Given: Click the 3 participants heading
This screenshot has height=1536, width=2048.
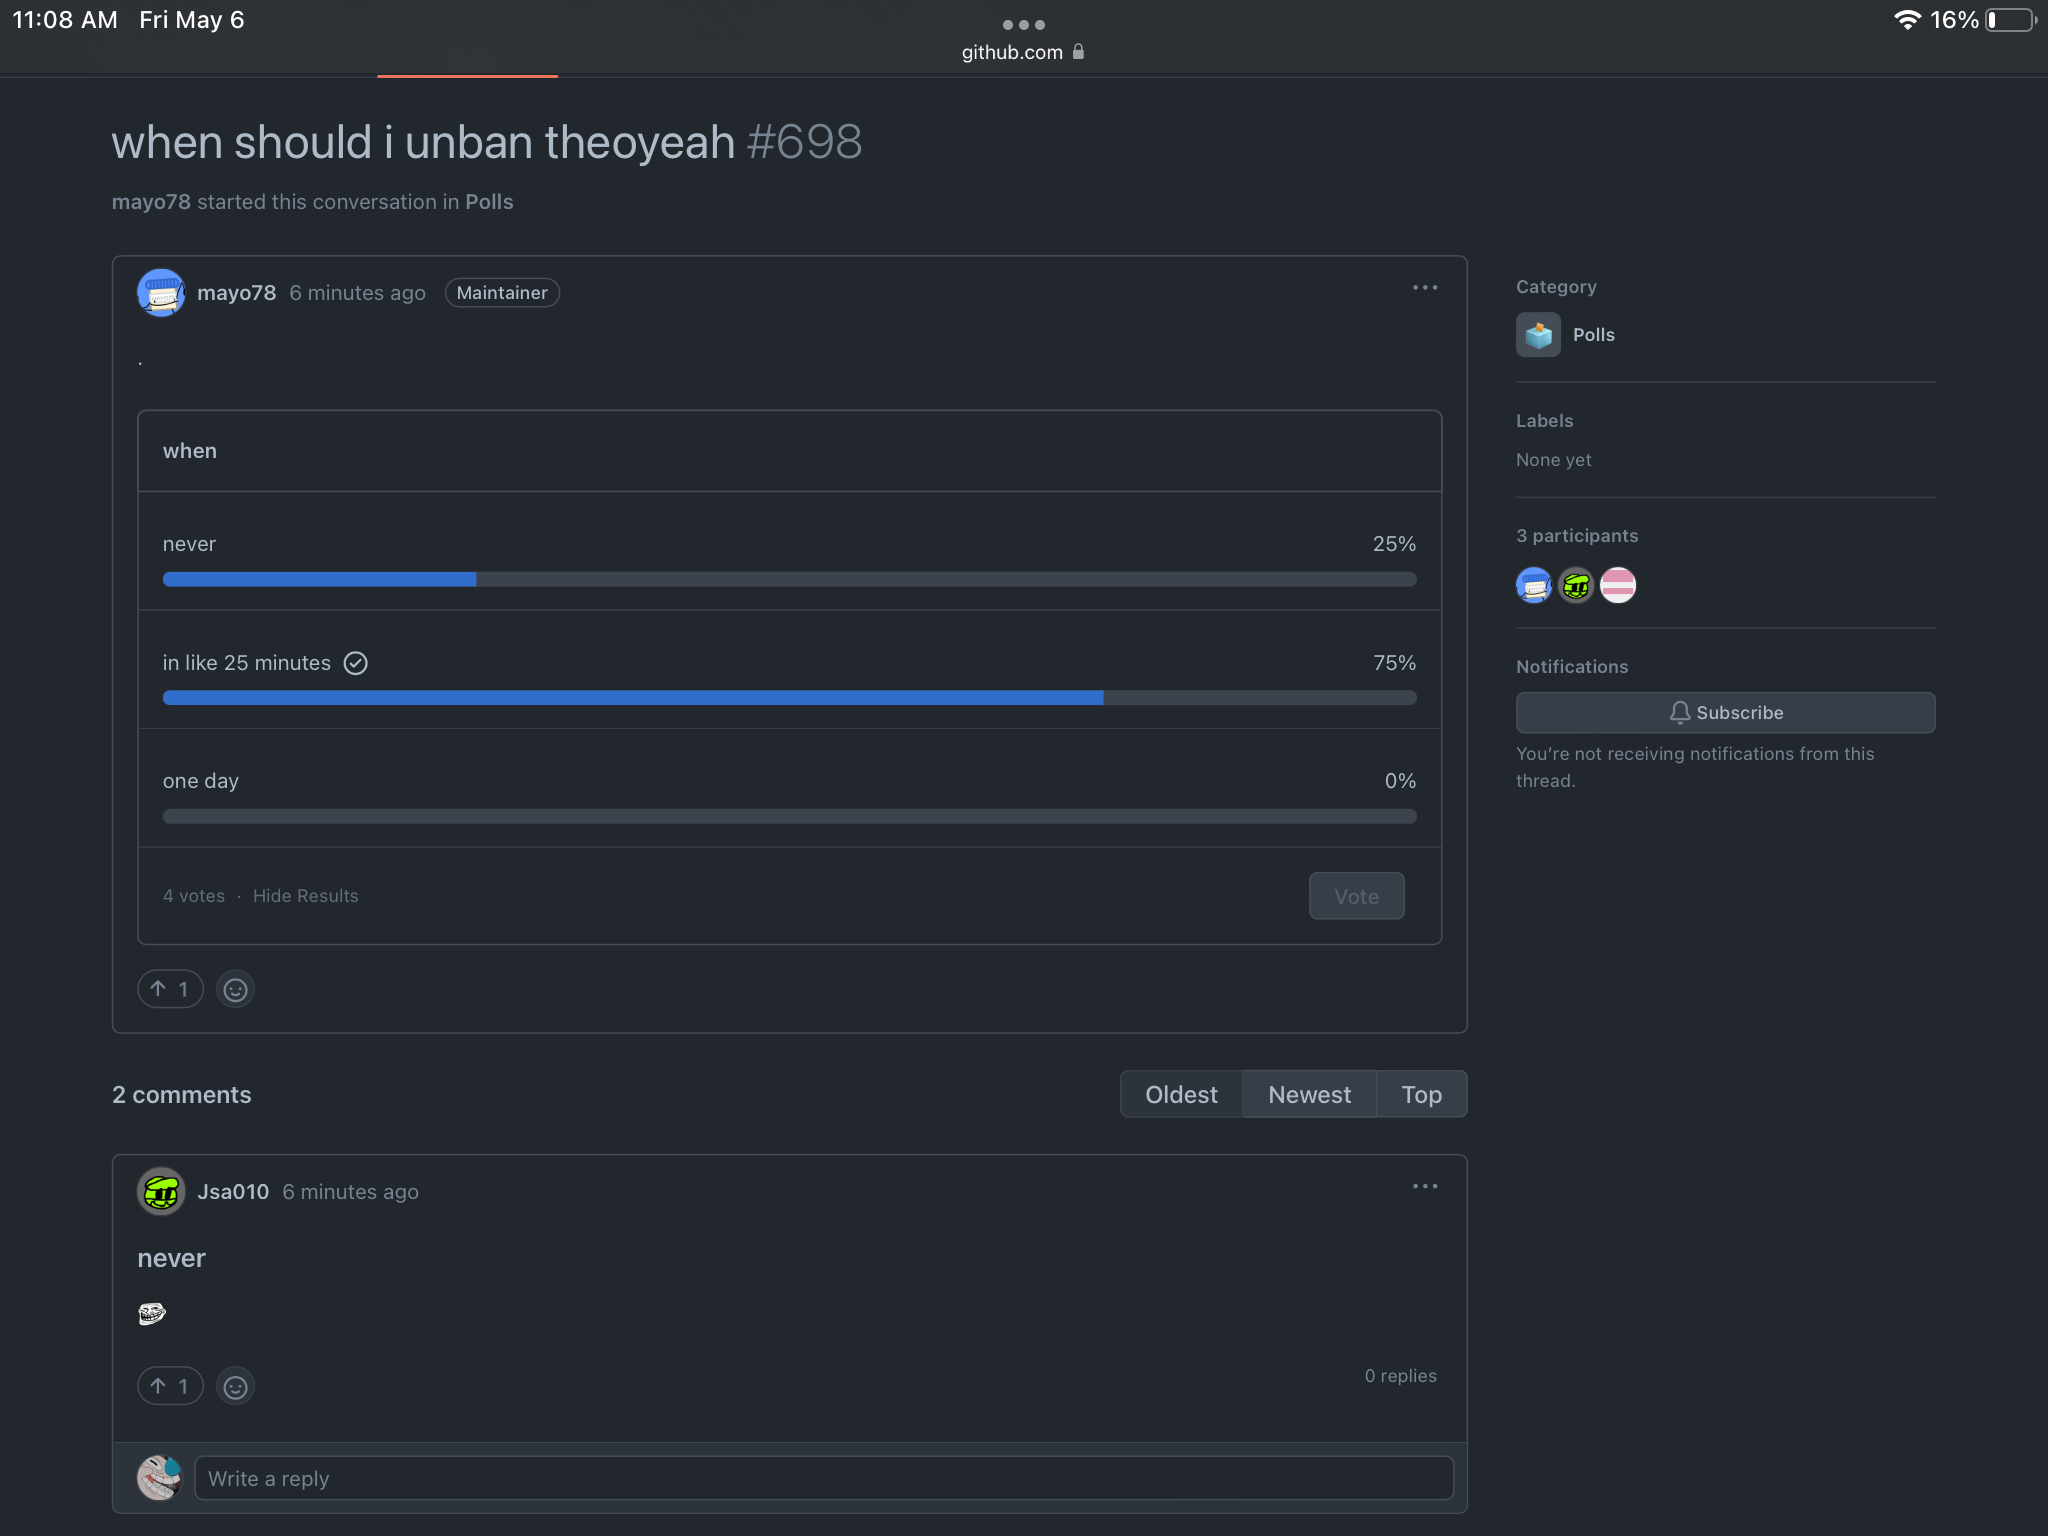Looking at the screenshot, I should pos(1577,536).
